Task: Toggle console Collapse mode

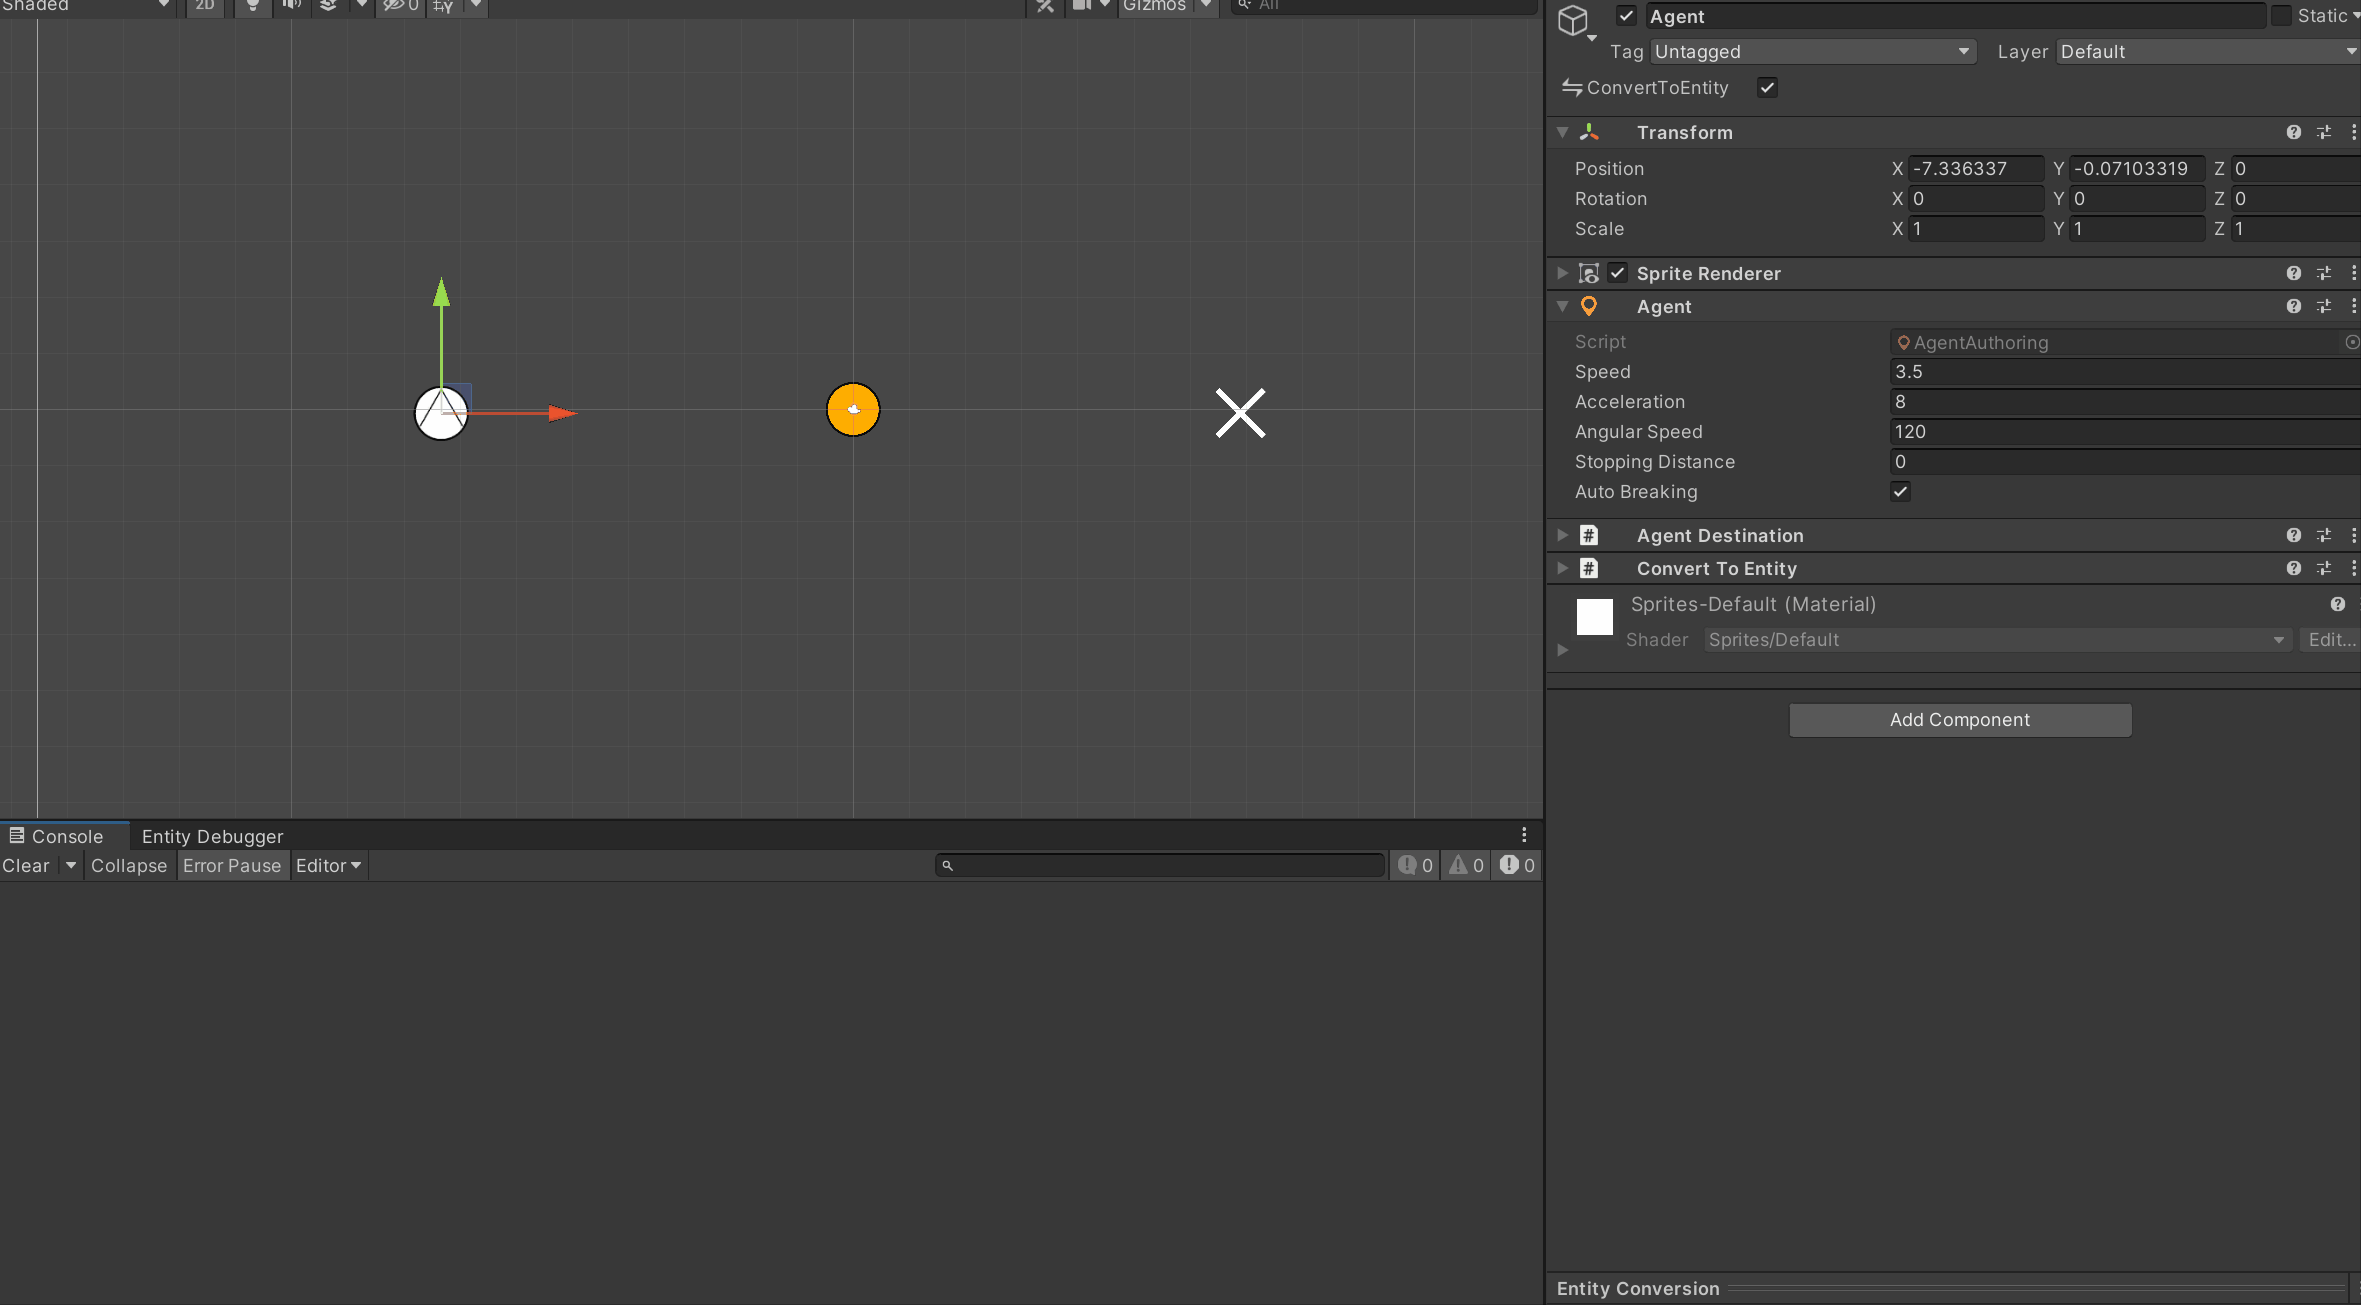Action: (129, 865)
